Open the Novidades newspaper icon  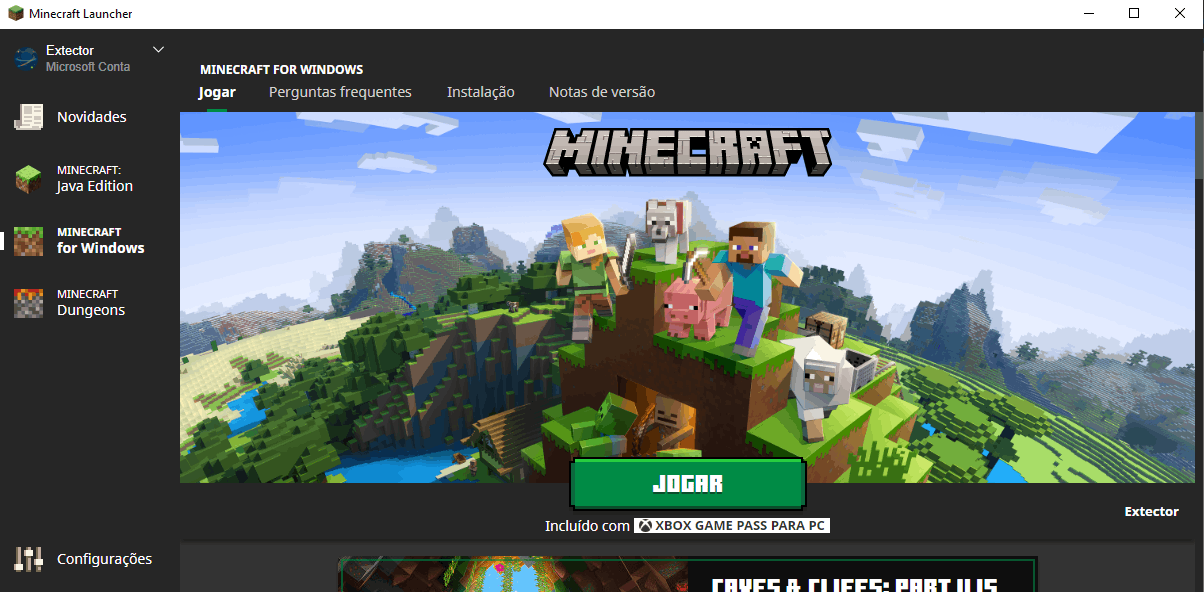[28, 117]
